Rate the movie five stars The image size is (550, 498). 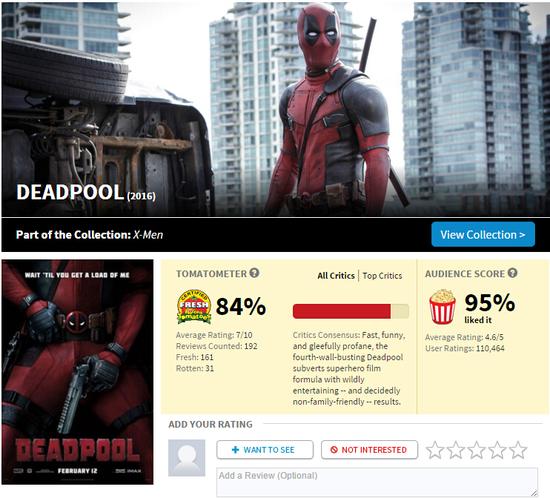click(x=518, y=450)
